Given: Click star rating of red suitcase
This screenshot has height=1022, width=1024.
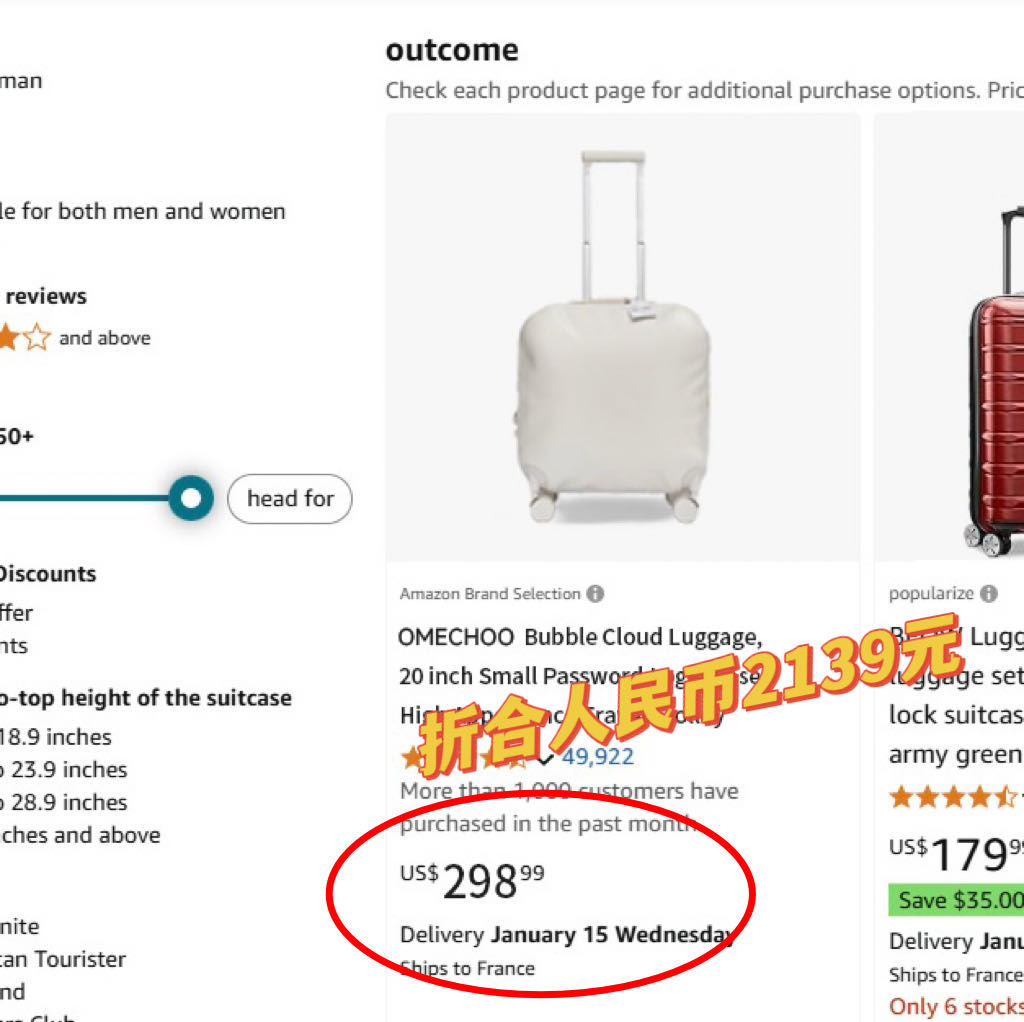Looking at the screenshot, I should [950, 797].
